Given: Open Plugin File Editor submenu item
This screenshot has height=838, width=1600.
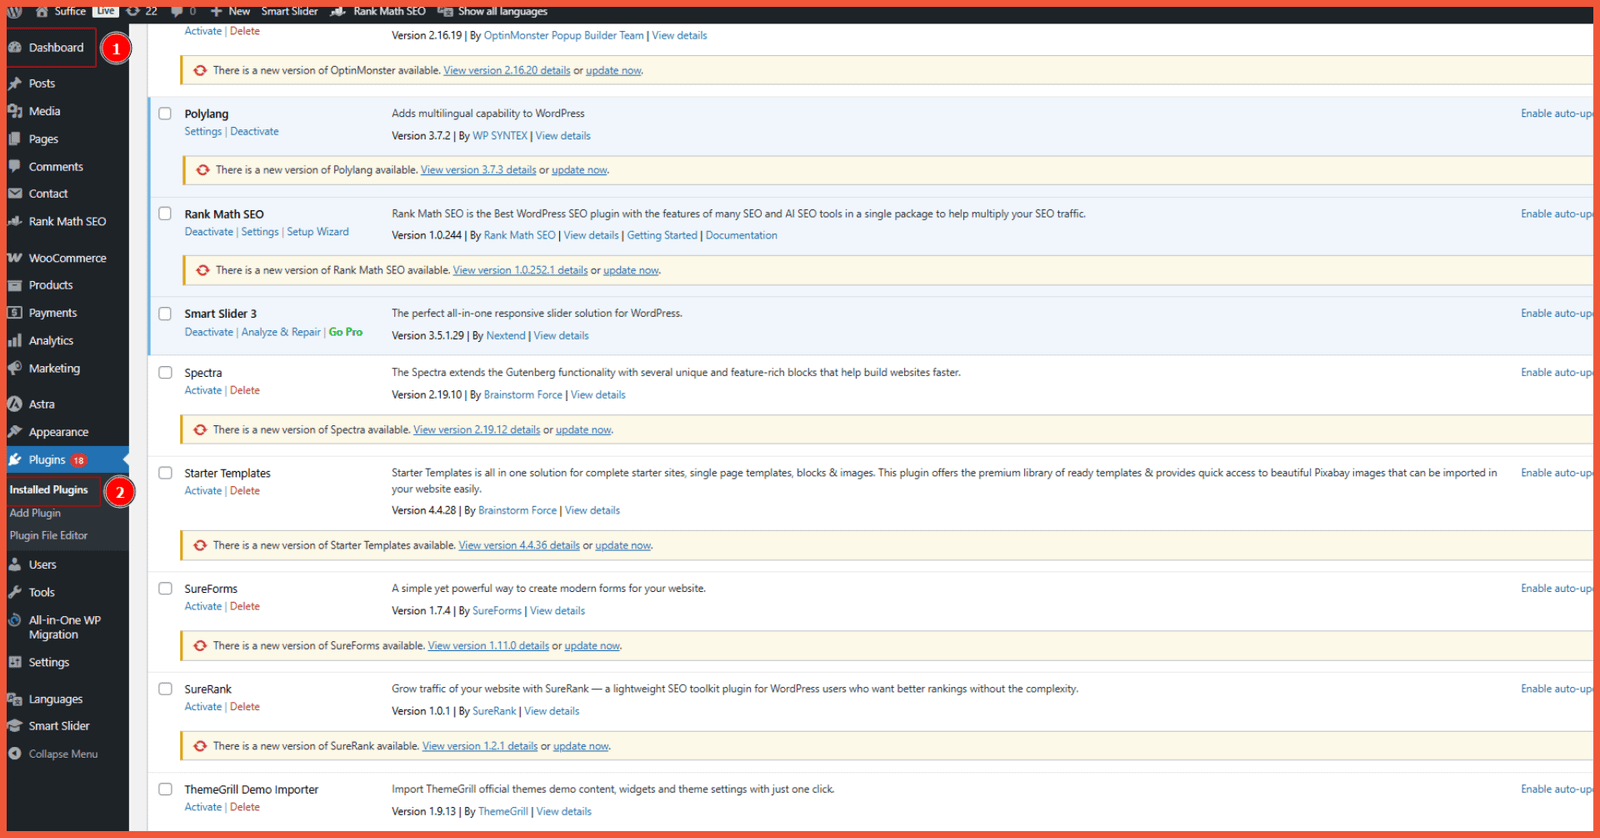Looking at the screenshot, I should pos(49,536).
